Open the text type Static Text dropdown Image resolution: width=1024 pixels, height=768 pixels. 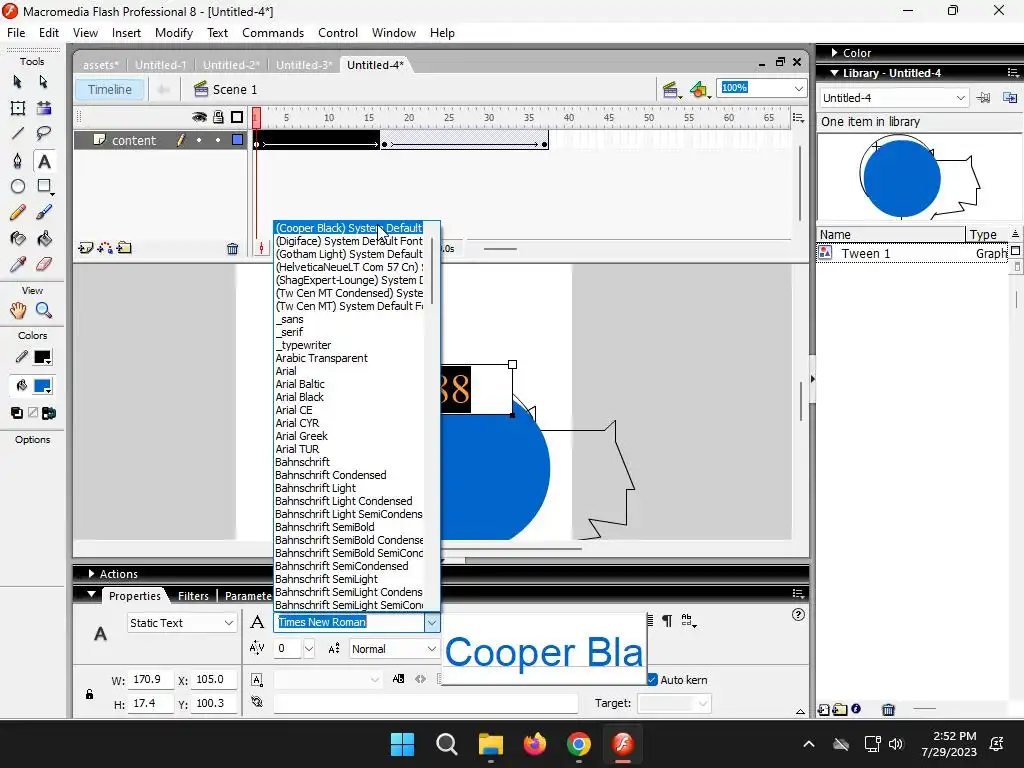[x=182, y=623]
